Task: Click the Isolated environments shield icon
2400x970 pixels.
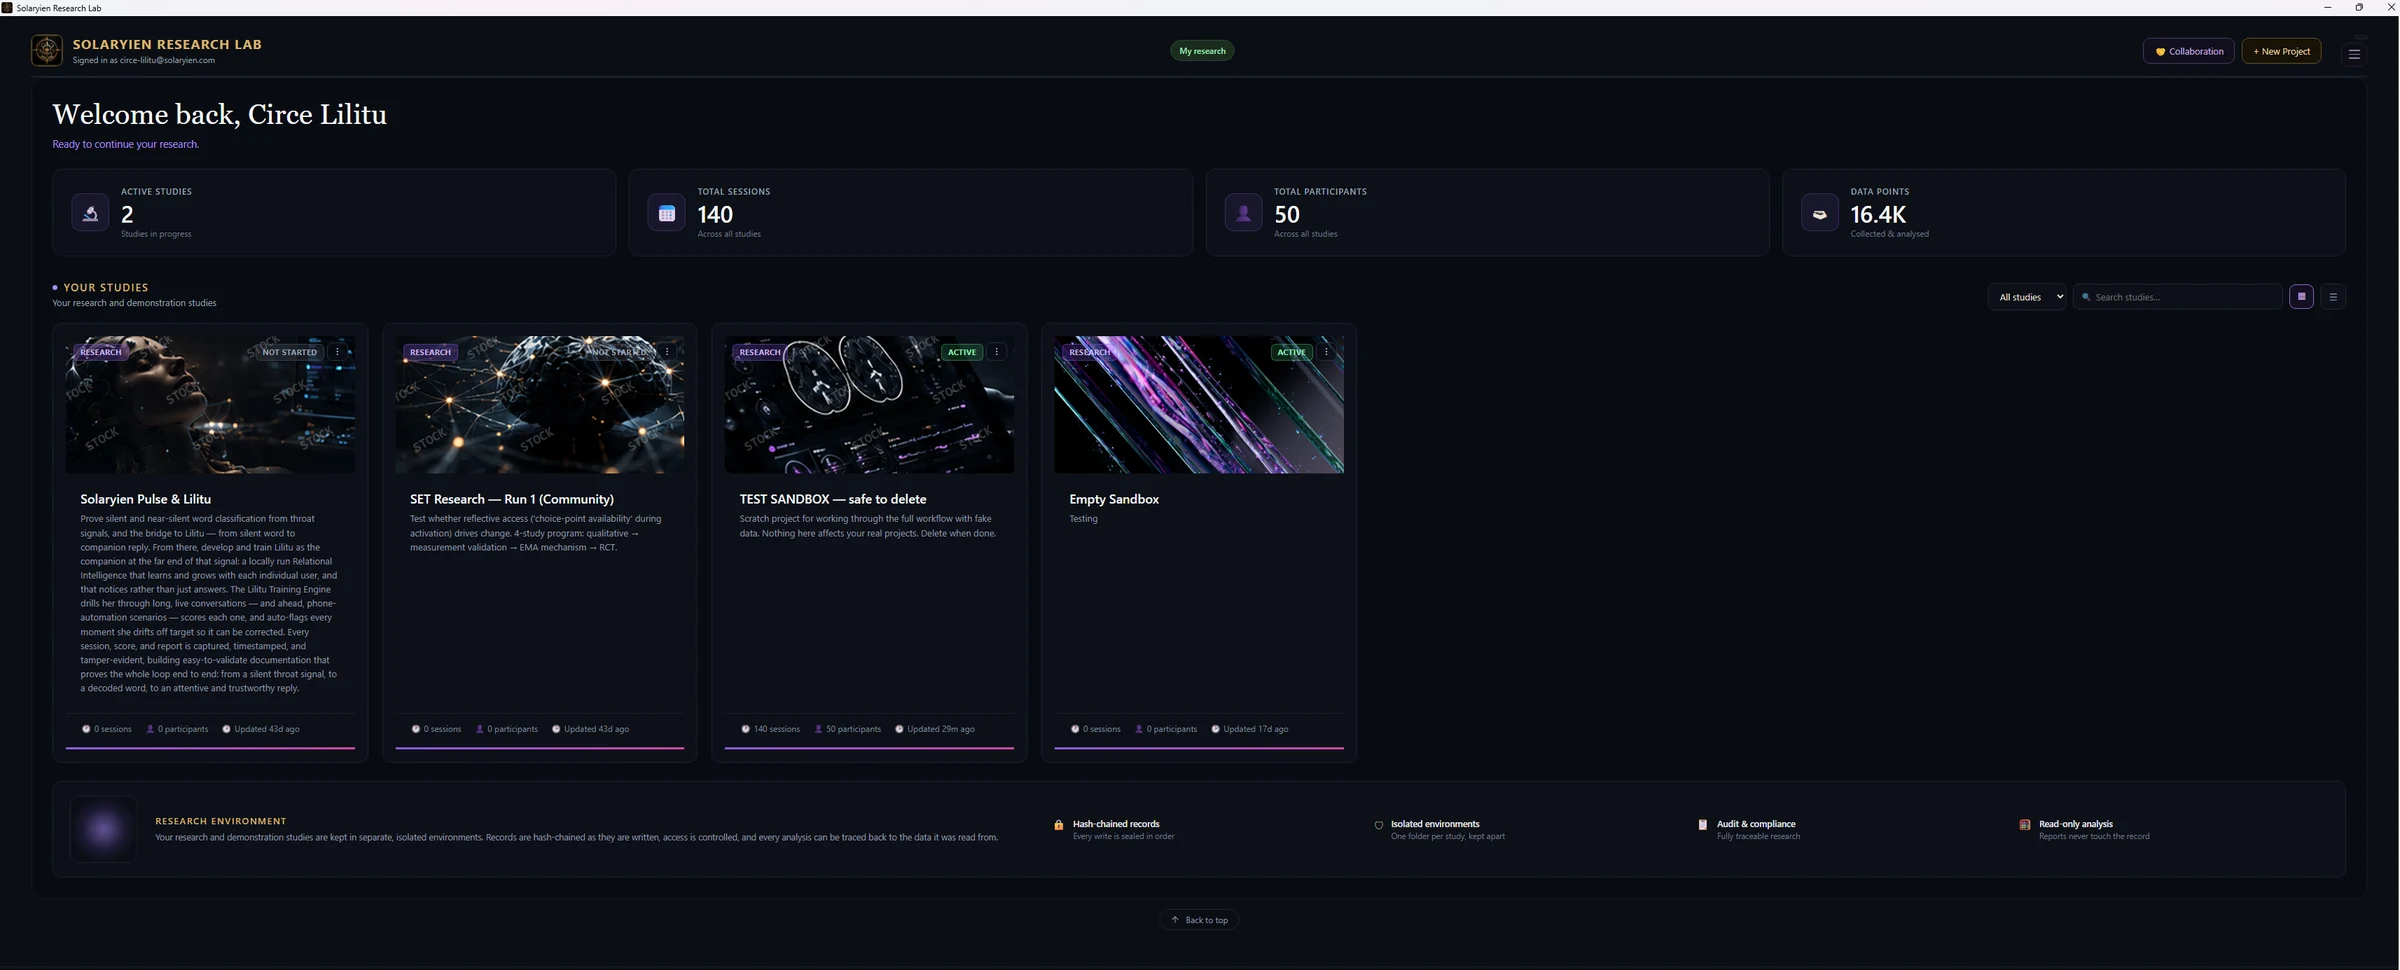Action: [x=1379, y=825]
